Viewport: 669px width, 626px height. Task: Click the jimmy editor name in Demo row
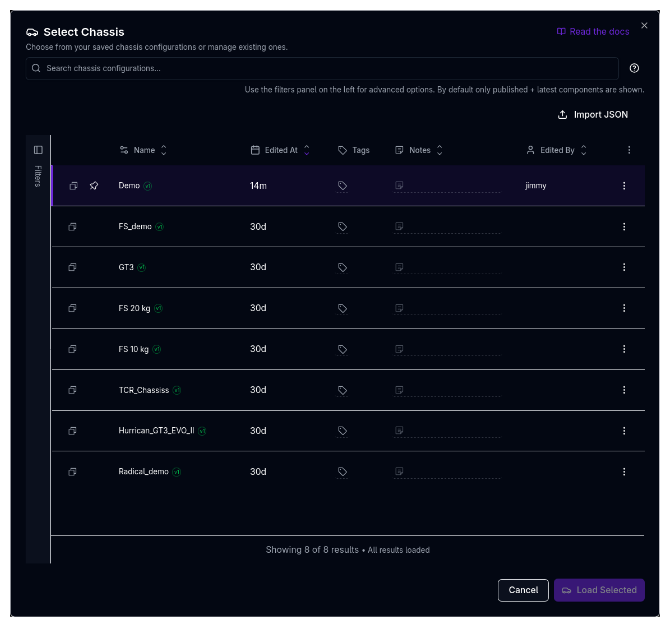click(535, 186)
